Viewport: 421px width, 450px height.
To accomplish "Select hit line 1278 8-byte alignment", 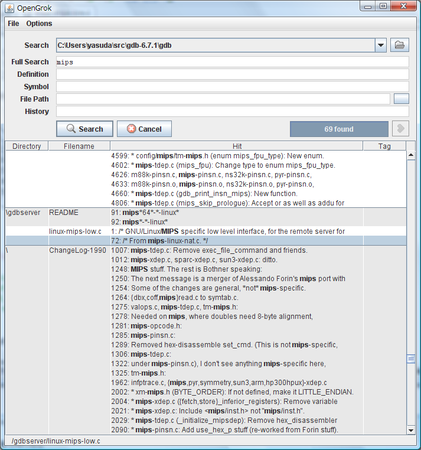I will 212,316.
